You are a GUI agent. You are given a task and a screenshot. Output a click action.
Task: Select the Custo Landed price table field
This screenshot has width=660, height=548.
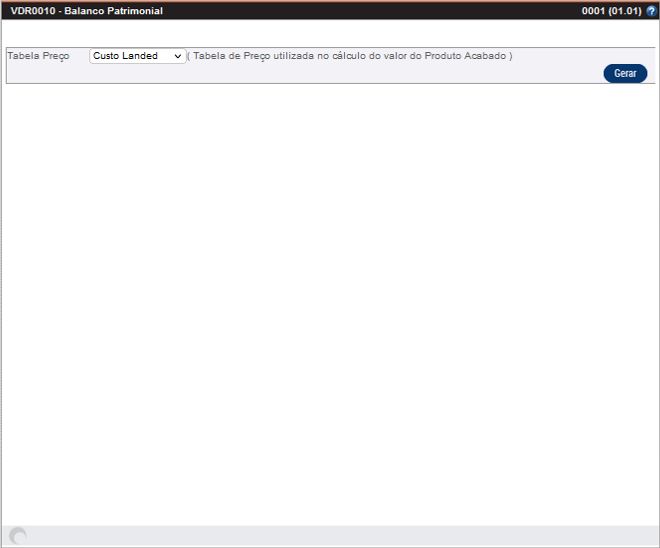click(137, 56)
